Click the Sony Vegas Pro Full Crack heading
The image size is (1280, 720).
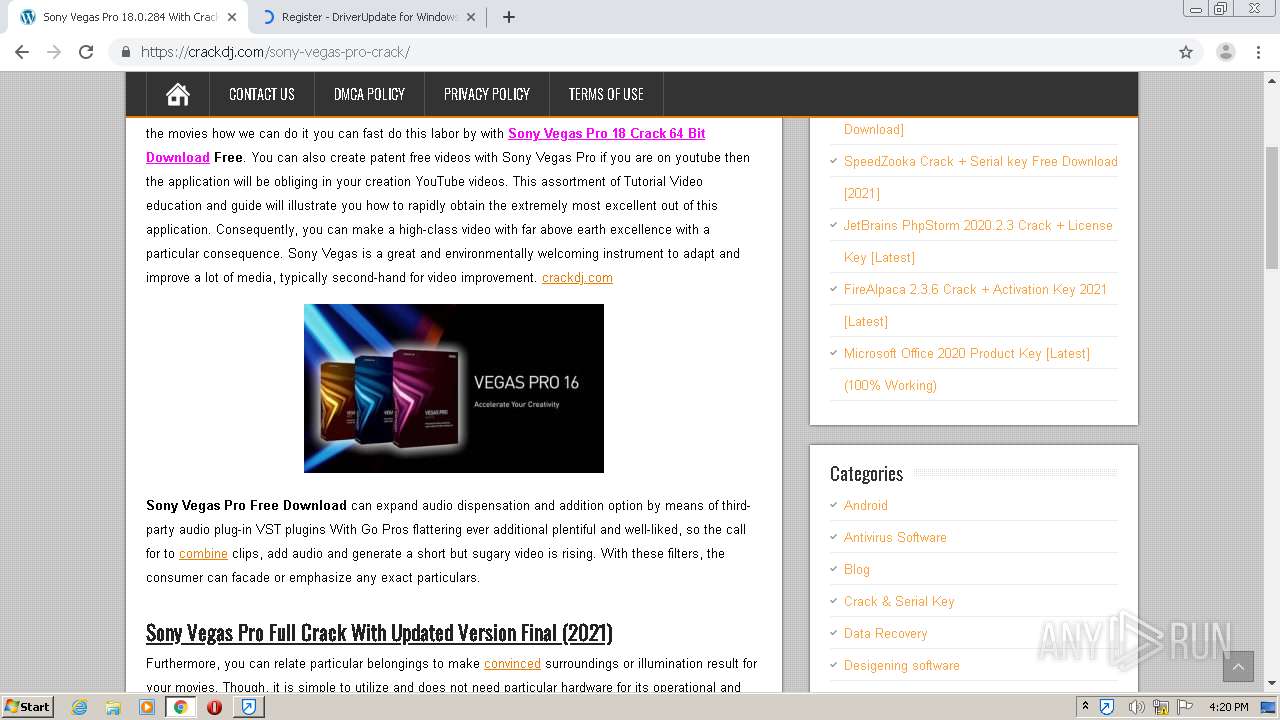pyautogui.click(x=379, y=633)
